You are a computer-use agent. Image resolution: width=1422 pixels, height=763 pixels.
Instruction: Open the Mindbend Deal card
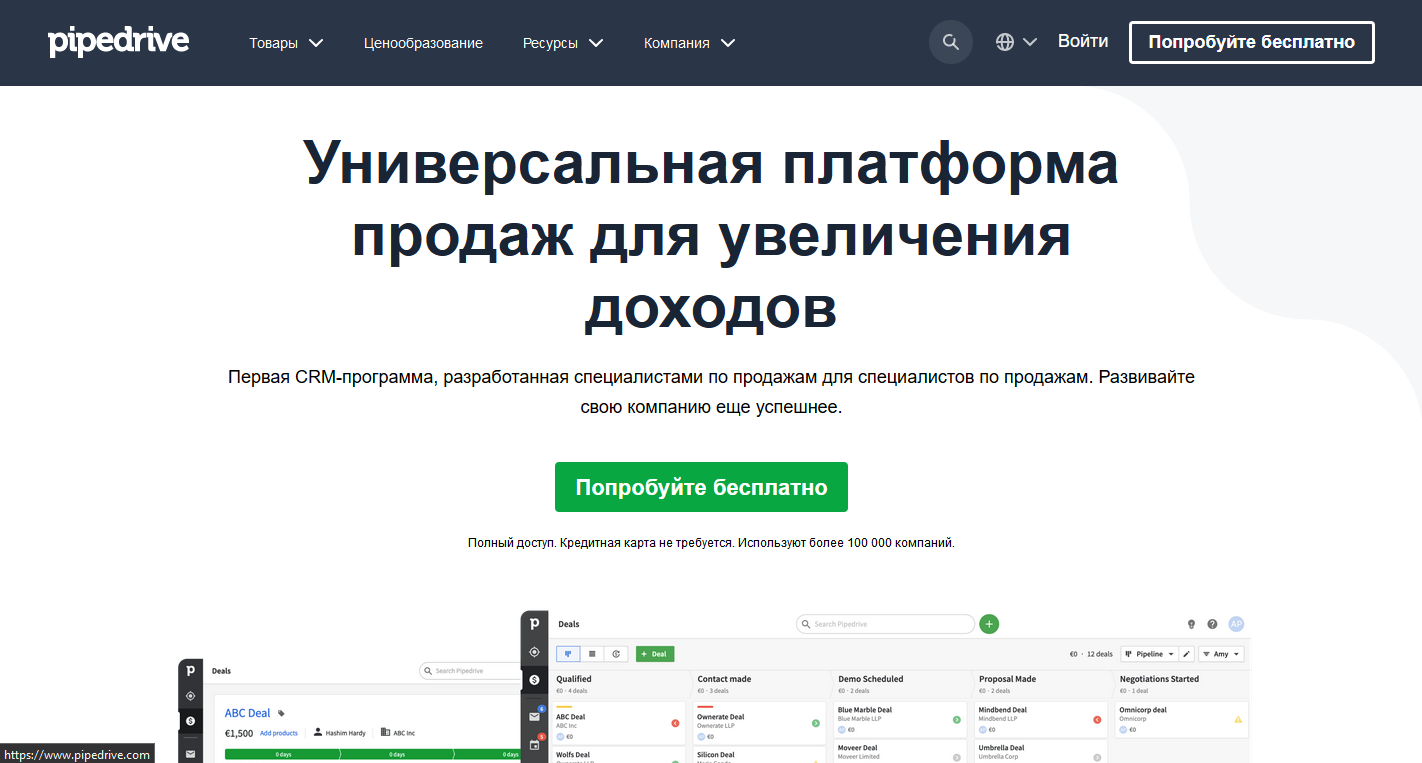click(x=1041, y=720)
